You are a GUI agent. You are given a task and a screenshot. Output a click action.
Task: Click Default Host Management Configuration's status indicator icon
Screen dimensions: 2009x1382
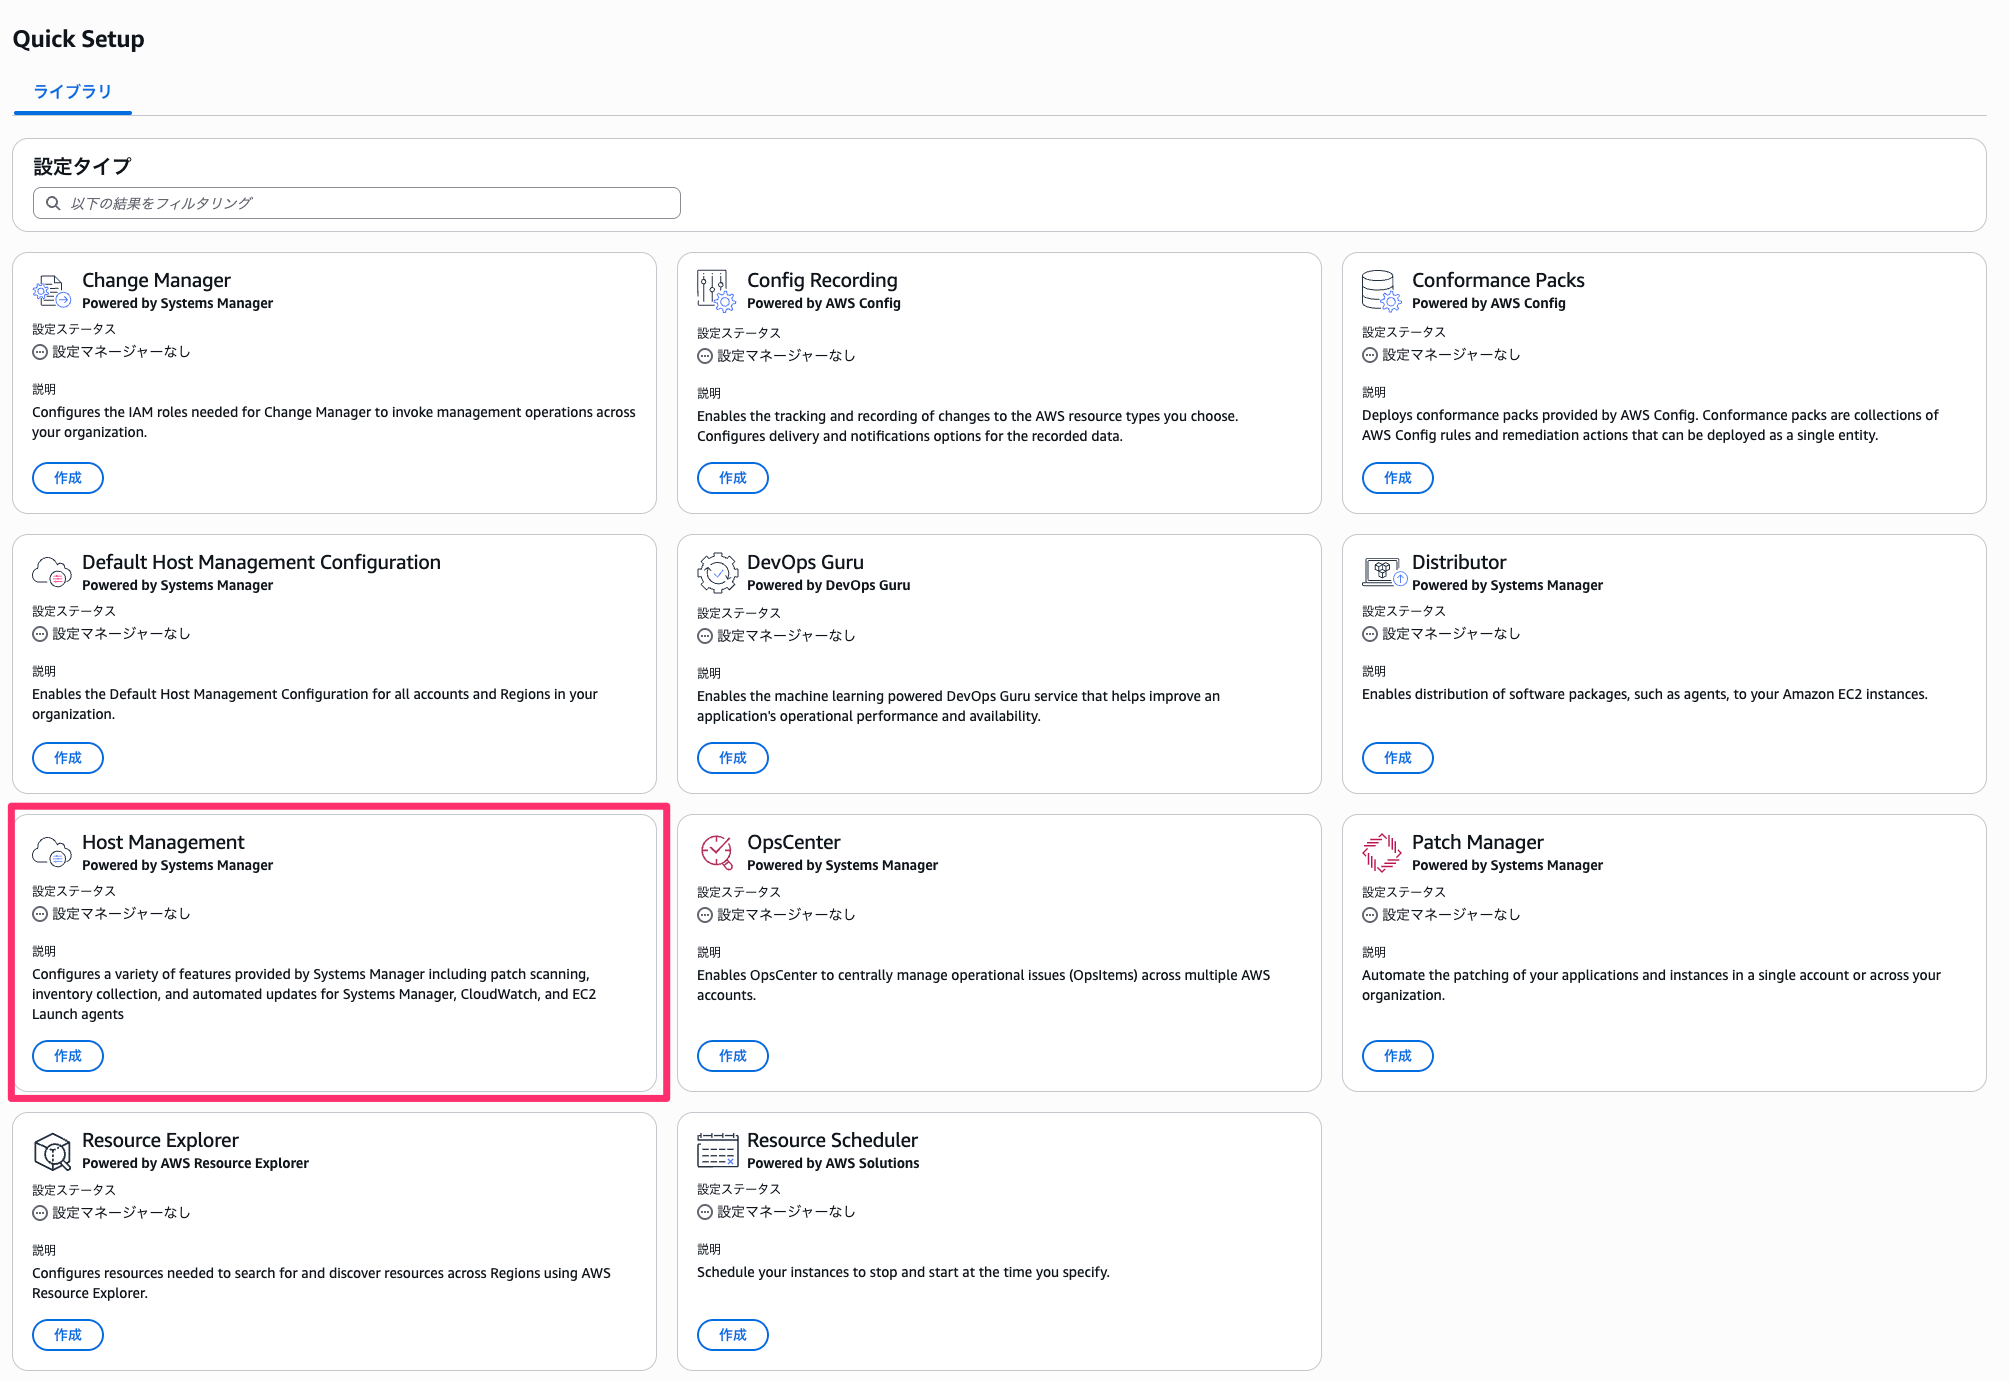[x=40, y=634]
